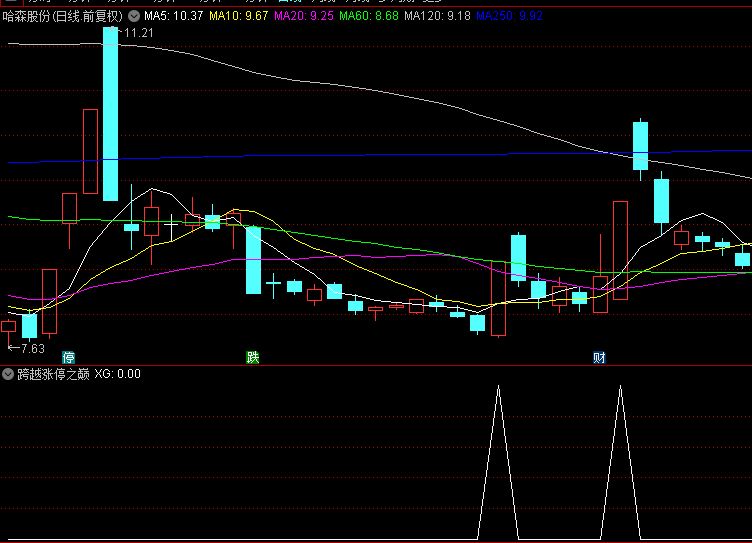Select the MA5: 10.37 label
752x543 pixels.
174,16
